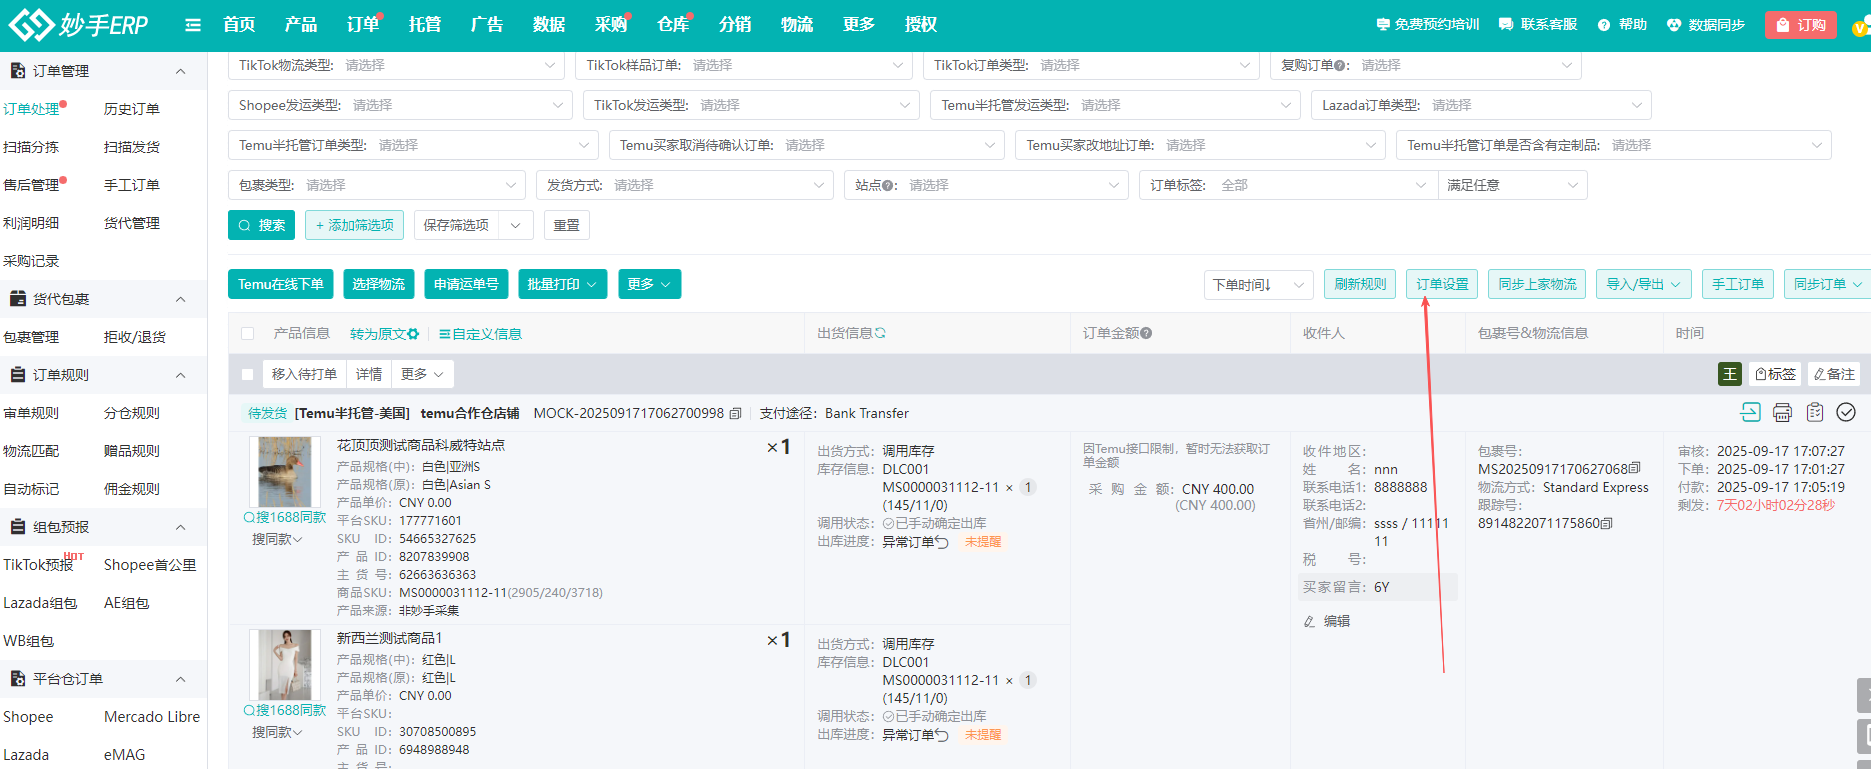The width and height of the screenshot is (1871, 769).
Task: Refresh 出货信息 with its refresh icon
Action: (x=880, y=333)
